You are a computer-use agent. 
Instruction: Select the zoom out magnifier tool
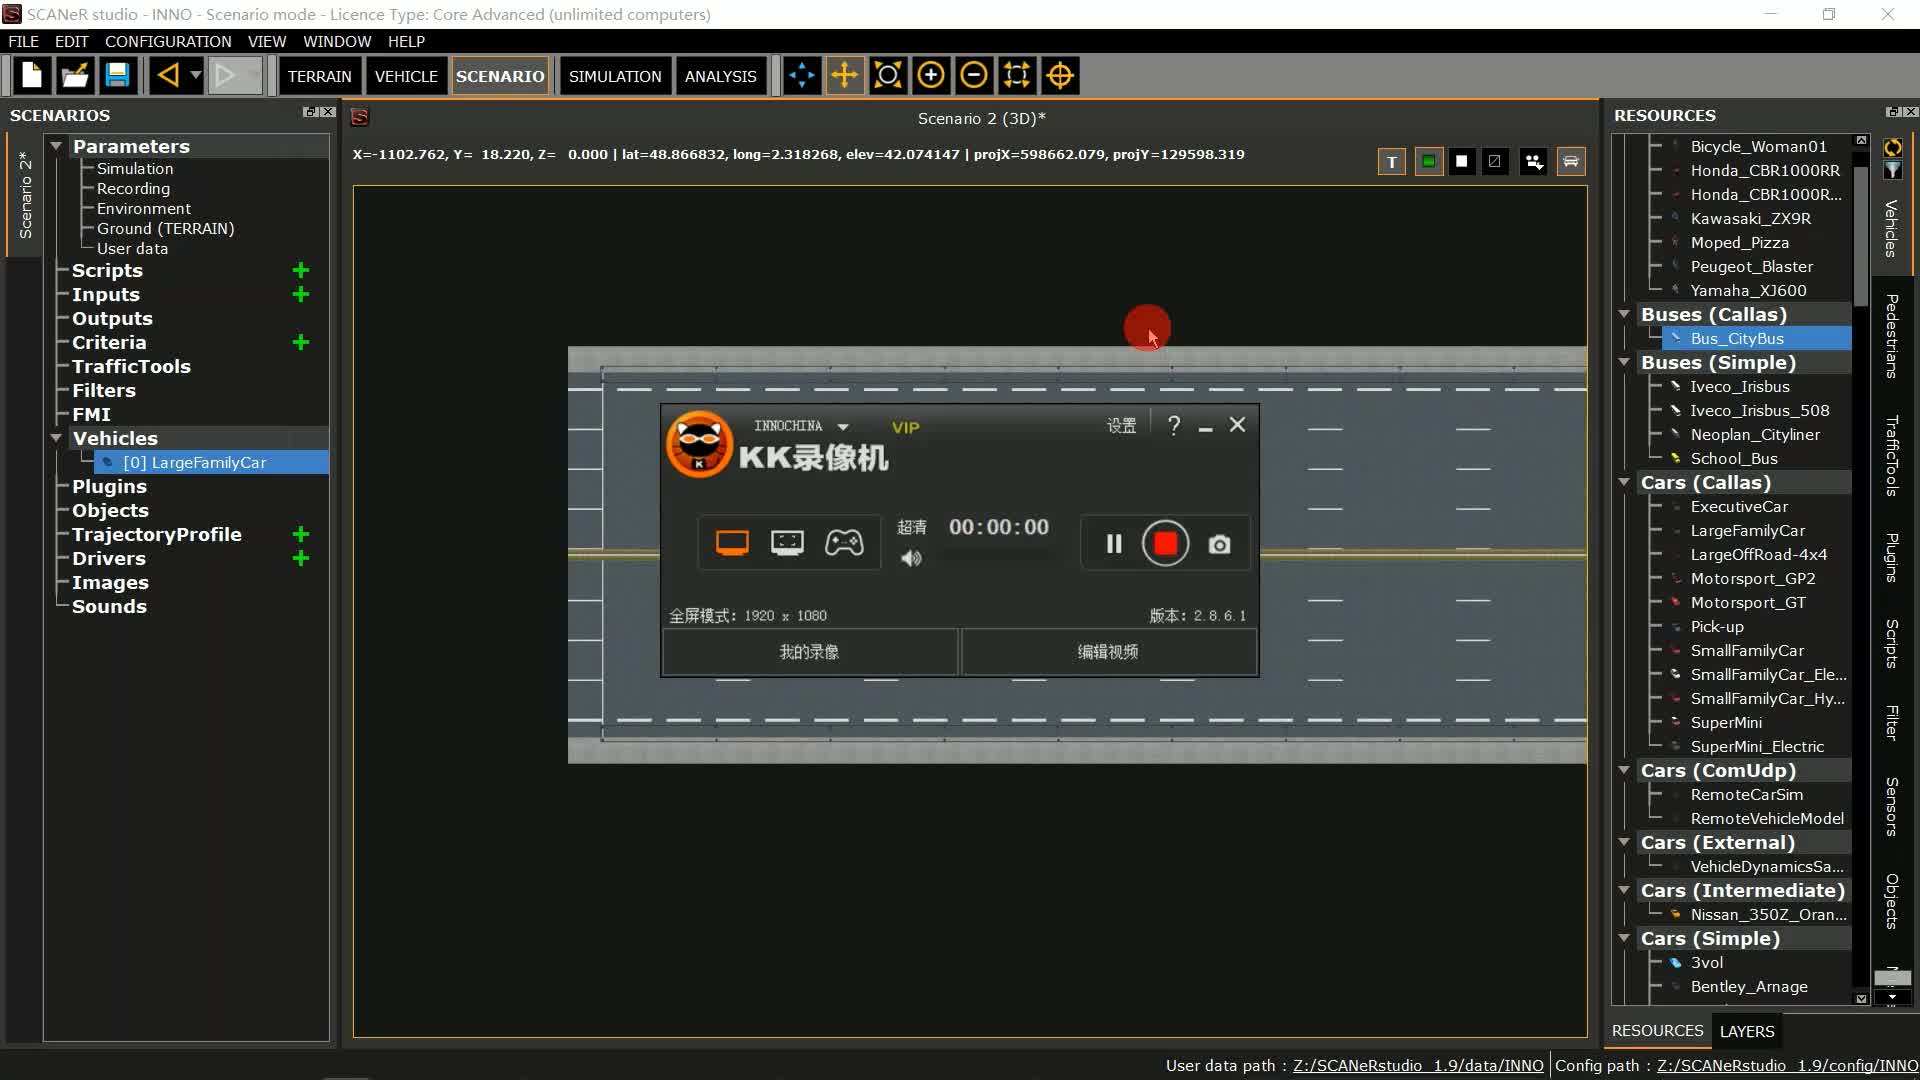pos(973,75)
